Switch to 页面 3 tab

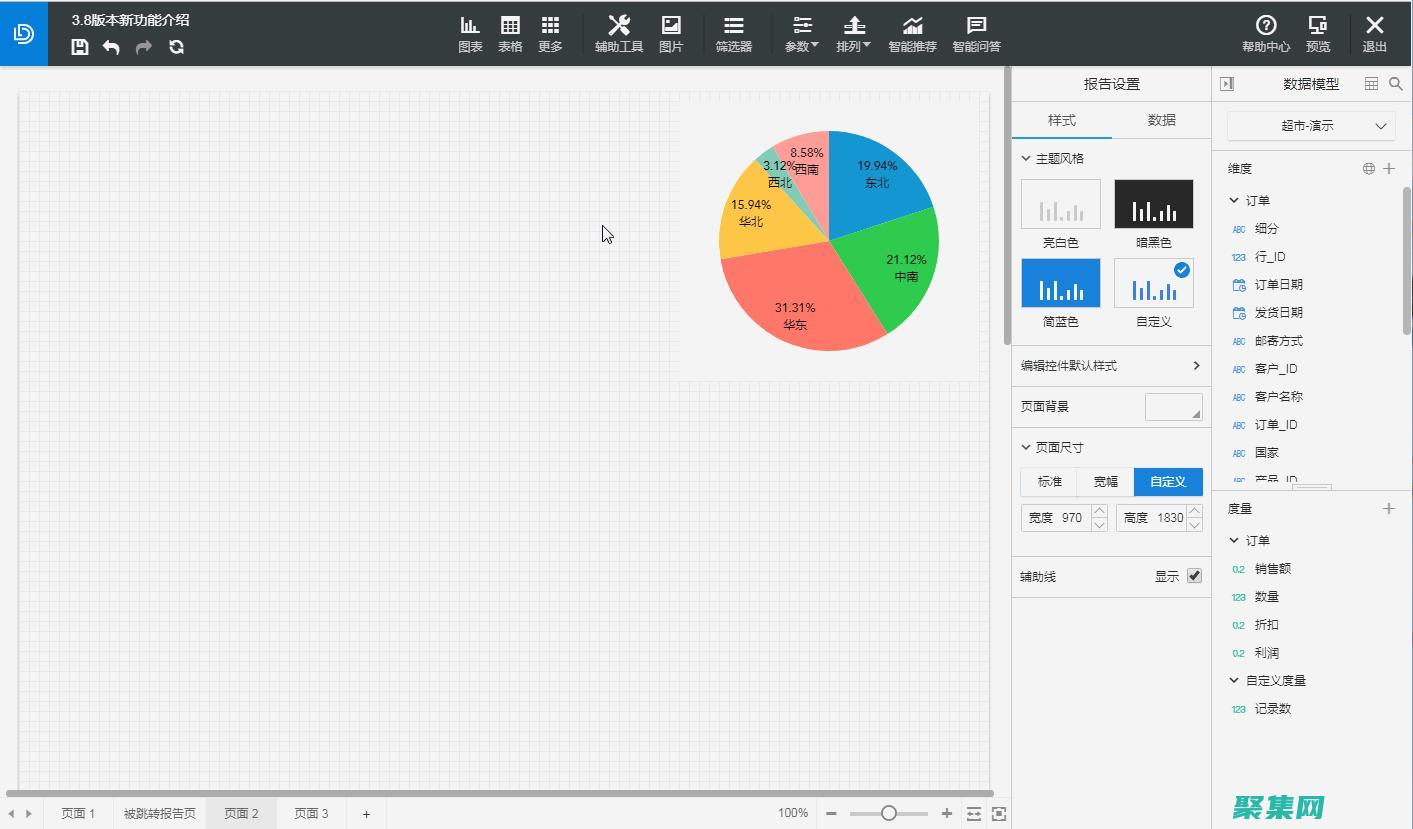click(311, 813)
